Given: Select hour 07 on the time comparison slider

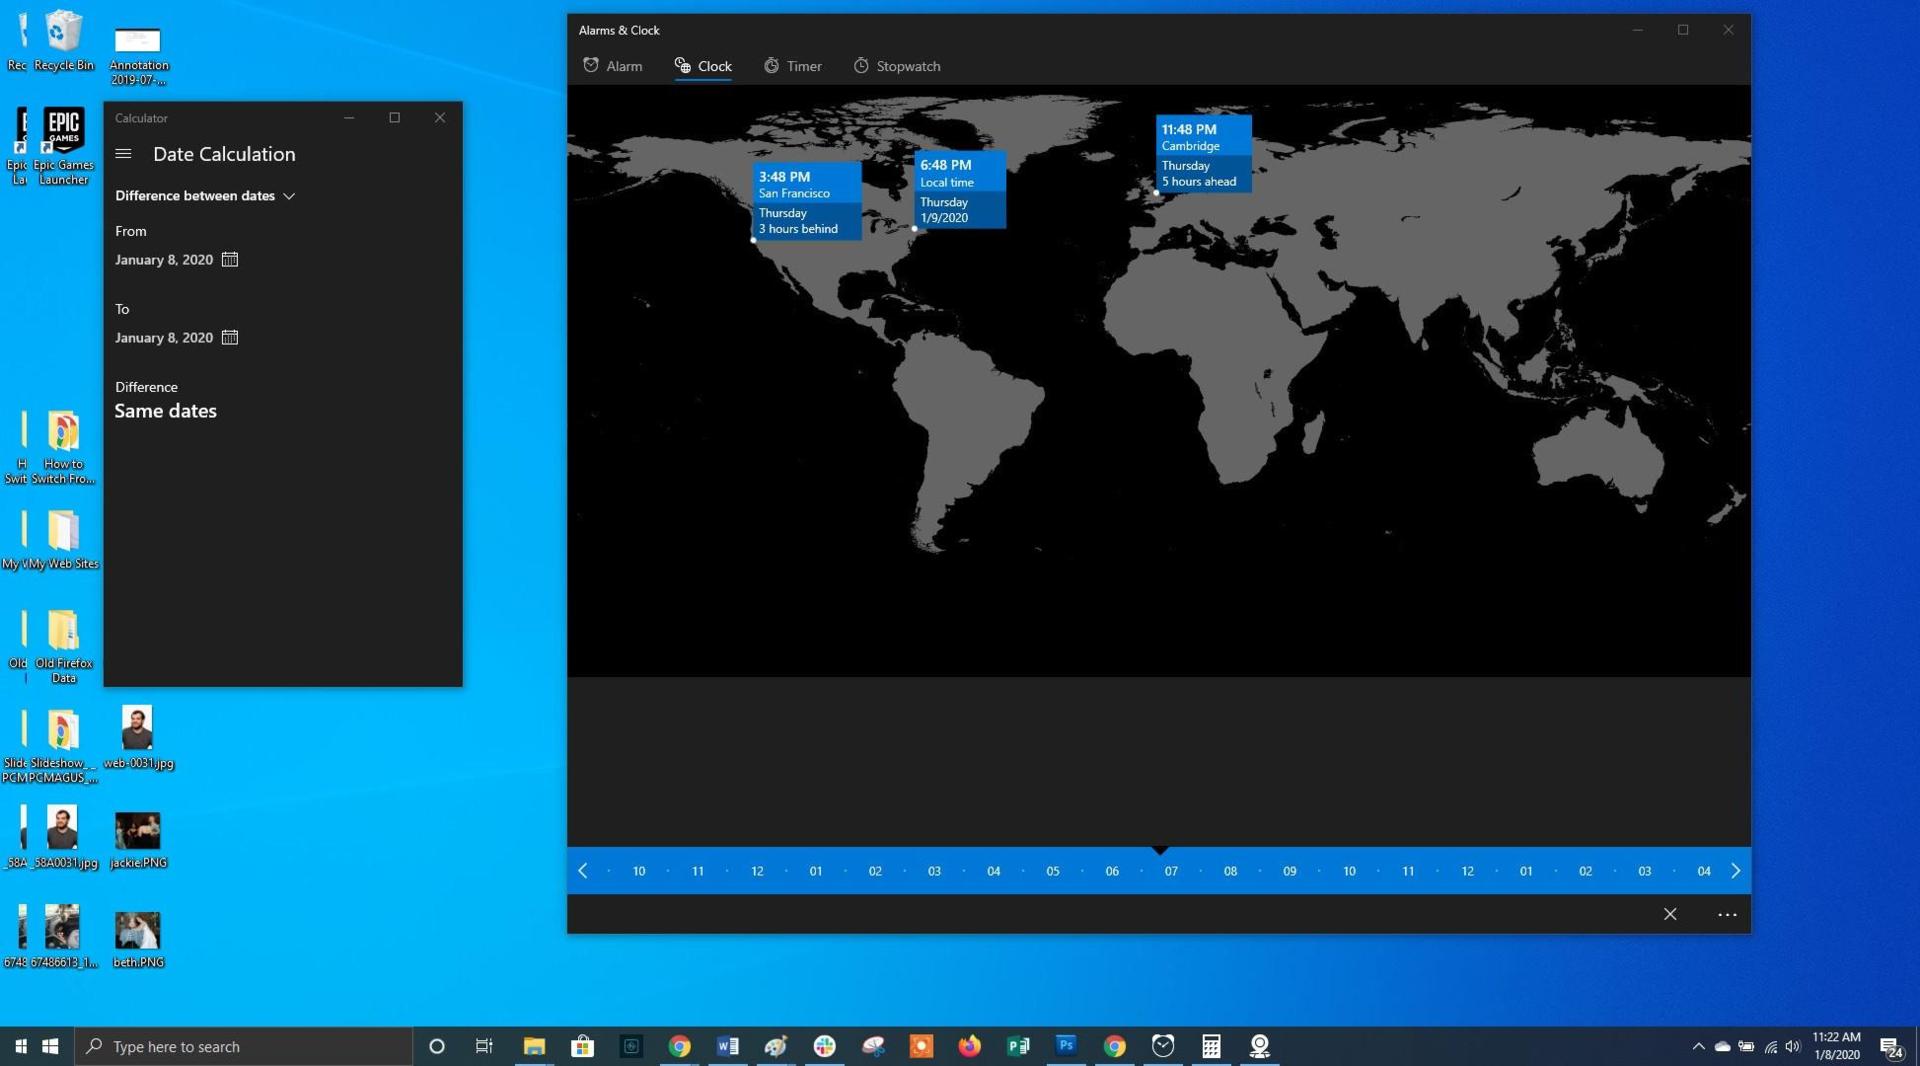Looking at the screenshot, I should [x=1170, y=871].
